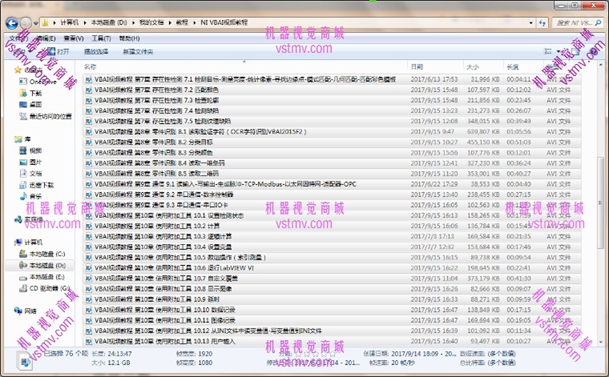The height and width of the screenshot is (377, 609).
Task: Select 教程 in the address breadcrumb
Action: pos(182,23)
